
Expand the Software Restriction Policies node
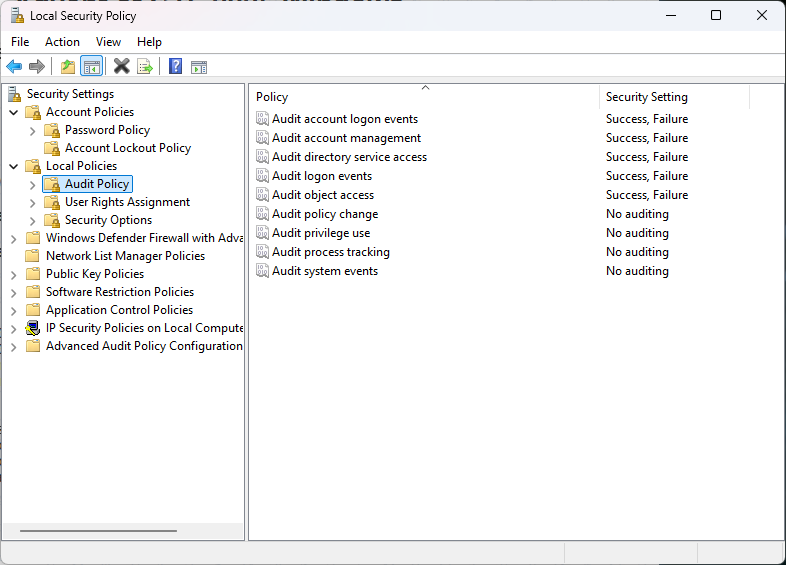[14, 292]
